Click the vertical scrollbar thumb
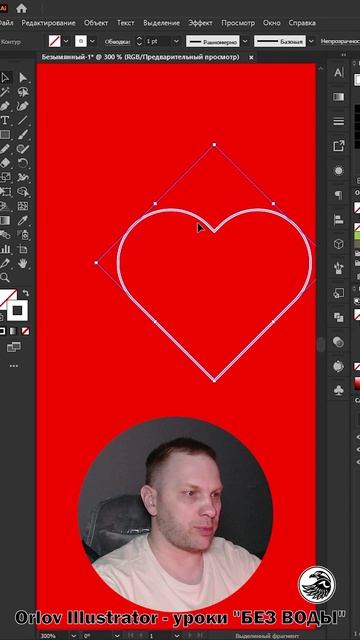Viewport: 360px width, 640px height. (321, 344)
